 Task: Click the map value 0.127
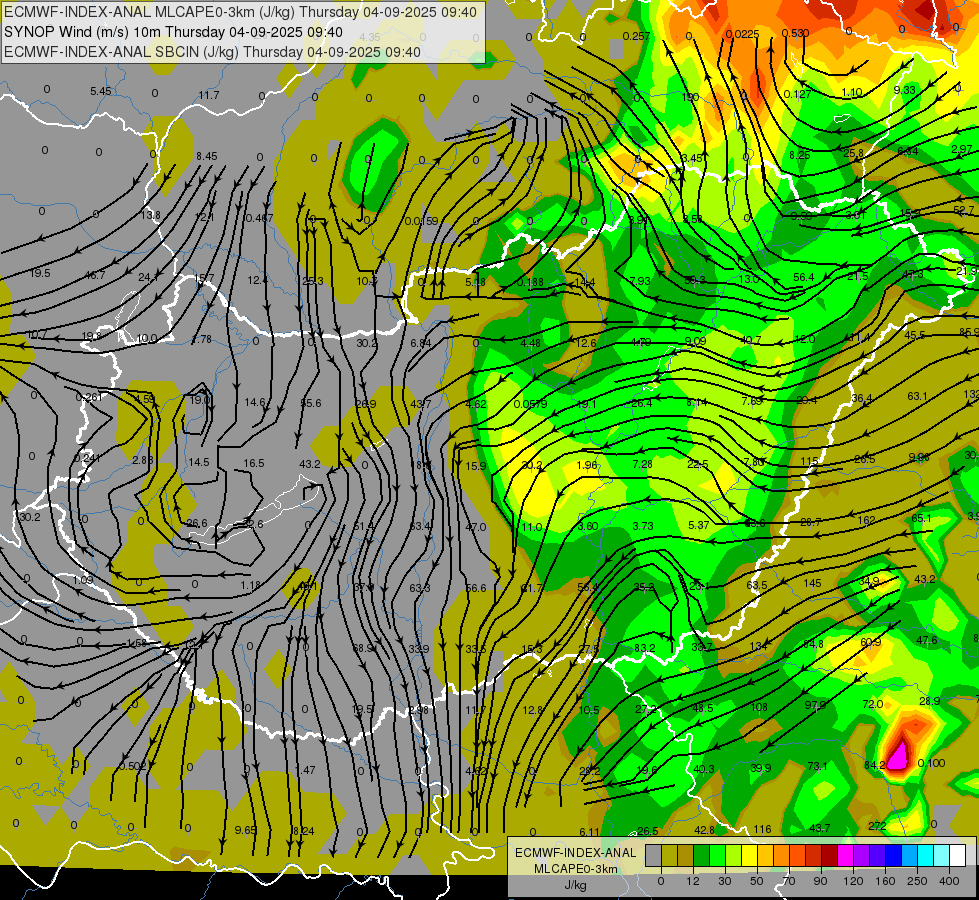point(797,94)
